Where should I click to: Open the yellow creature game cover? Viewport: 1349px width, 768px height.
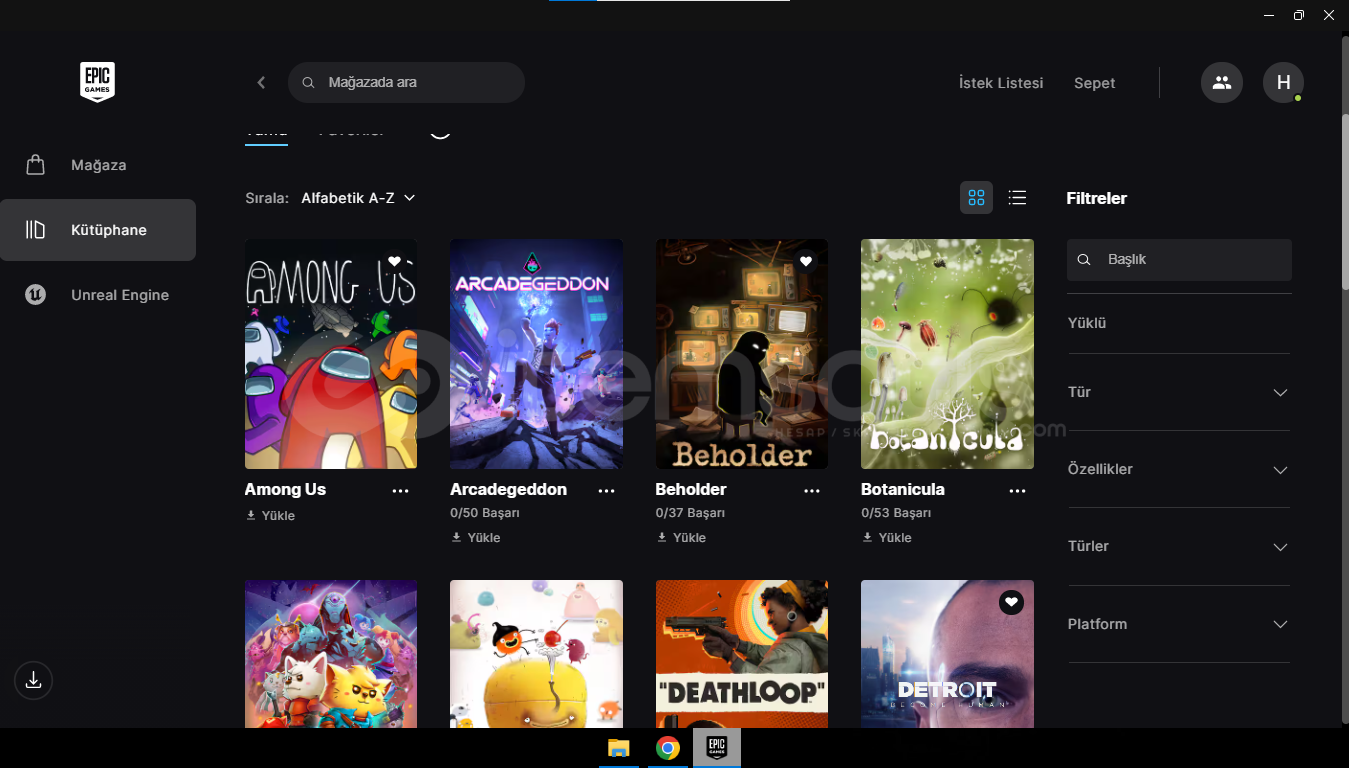coord(536,654)
